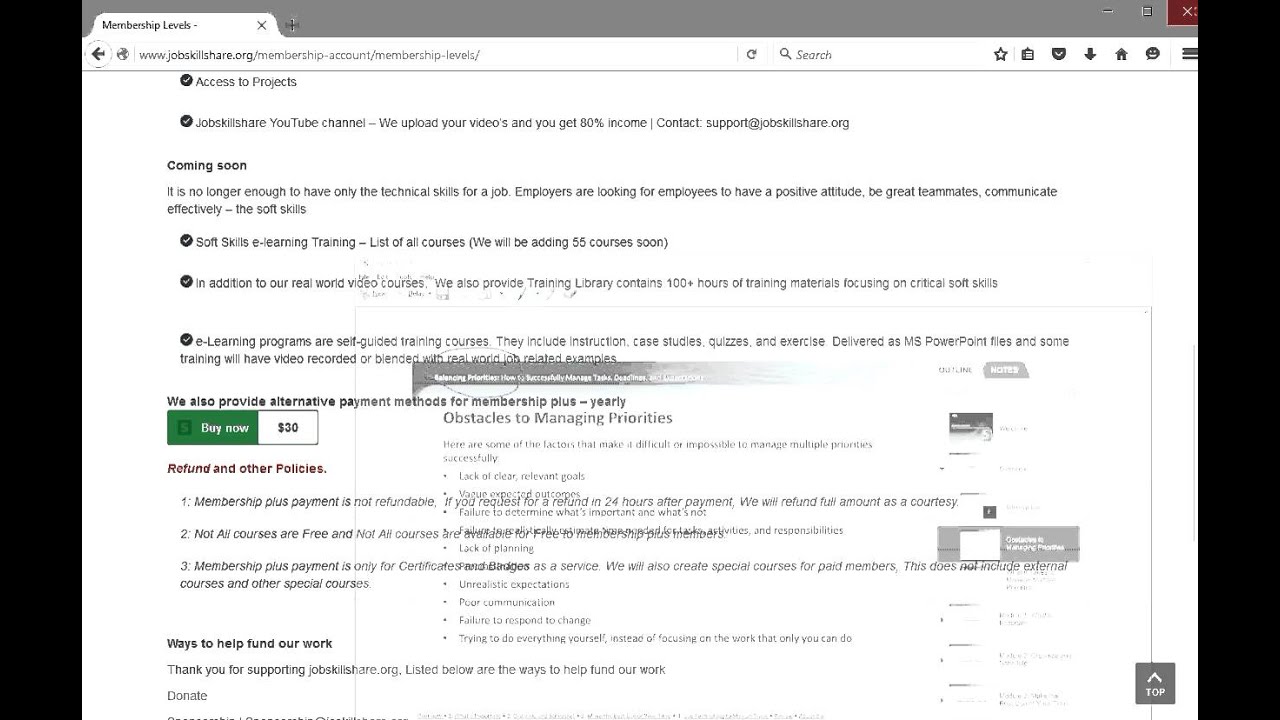Switch to the NOTES tab in the slide viewer
This screenshot has height=720, width=1280.
click(x=1004, y=370)
